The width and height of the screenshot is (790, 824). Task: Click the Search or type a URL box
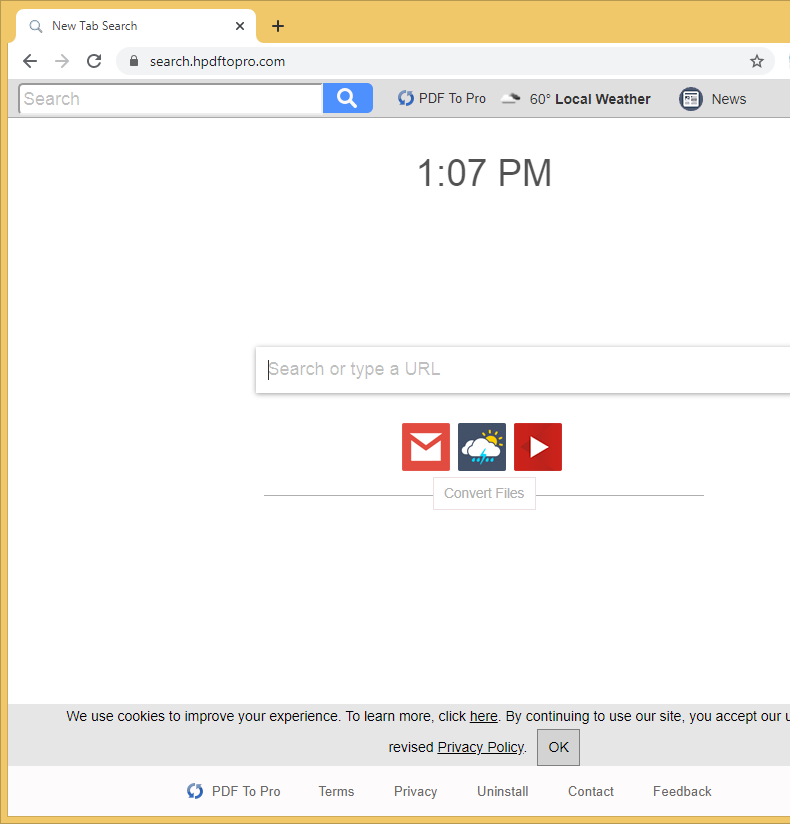tap(522, 369)
